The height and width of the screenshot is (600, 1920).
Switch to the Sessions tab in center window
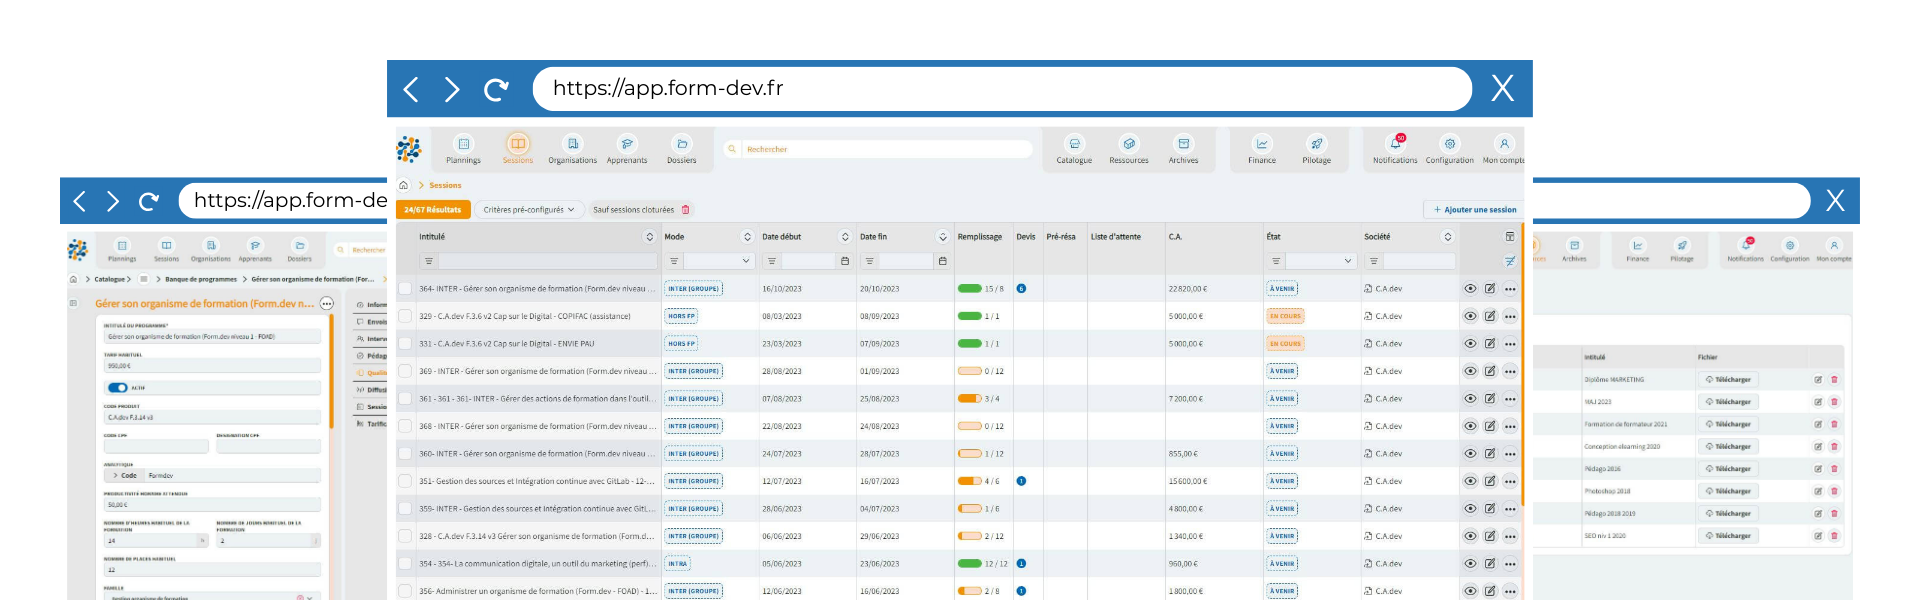click(517, 148)
